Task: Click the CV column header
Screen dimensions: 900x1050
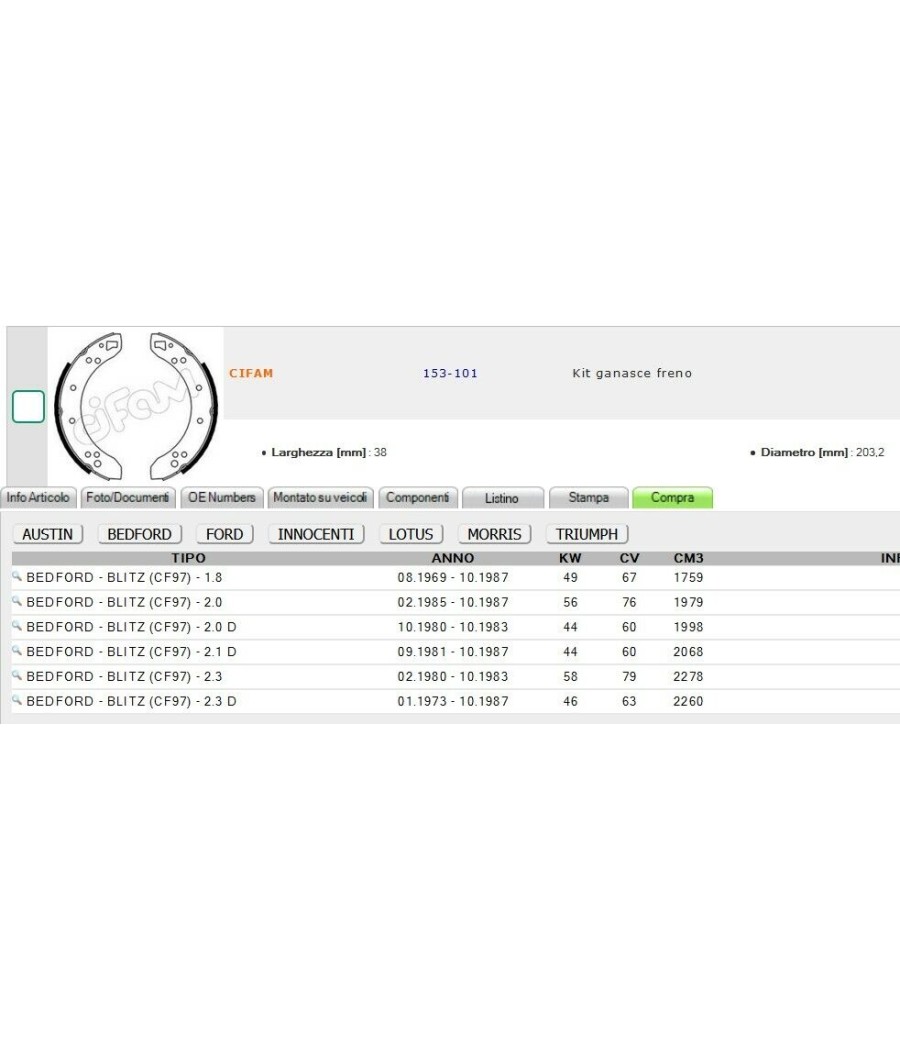Action: click(x=629, y=558)
